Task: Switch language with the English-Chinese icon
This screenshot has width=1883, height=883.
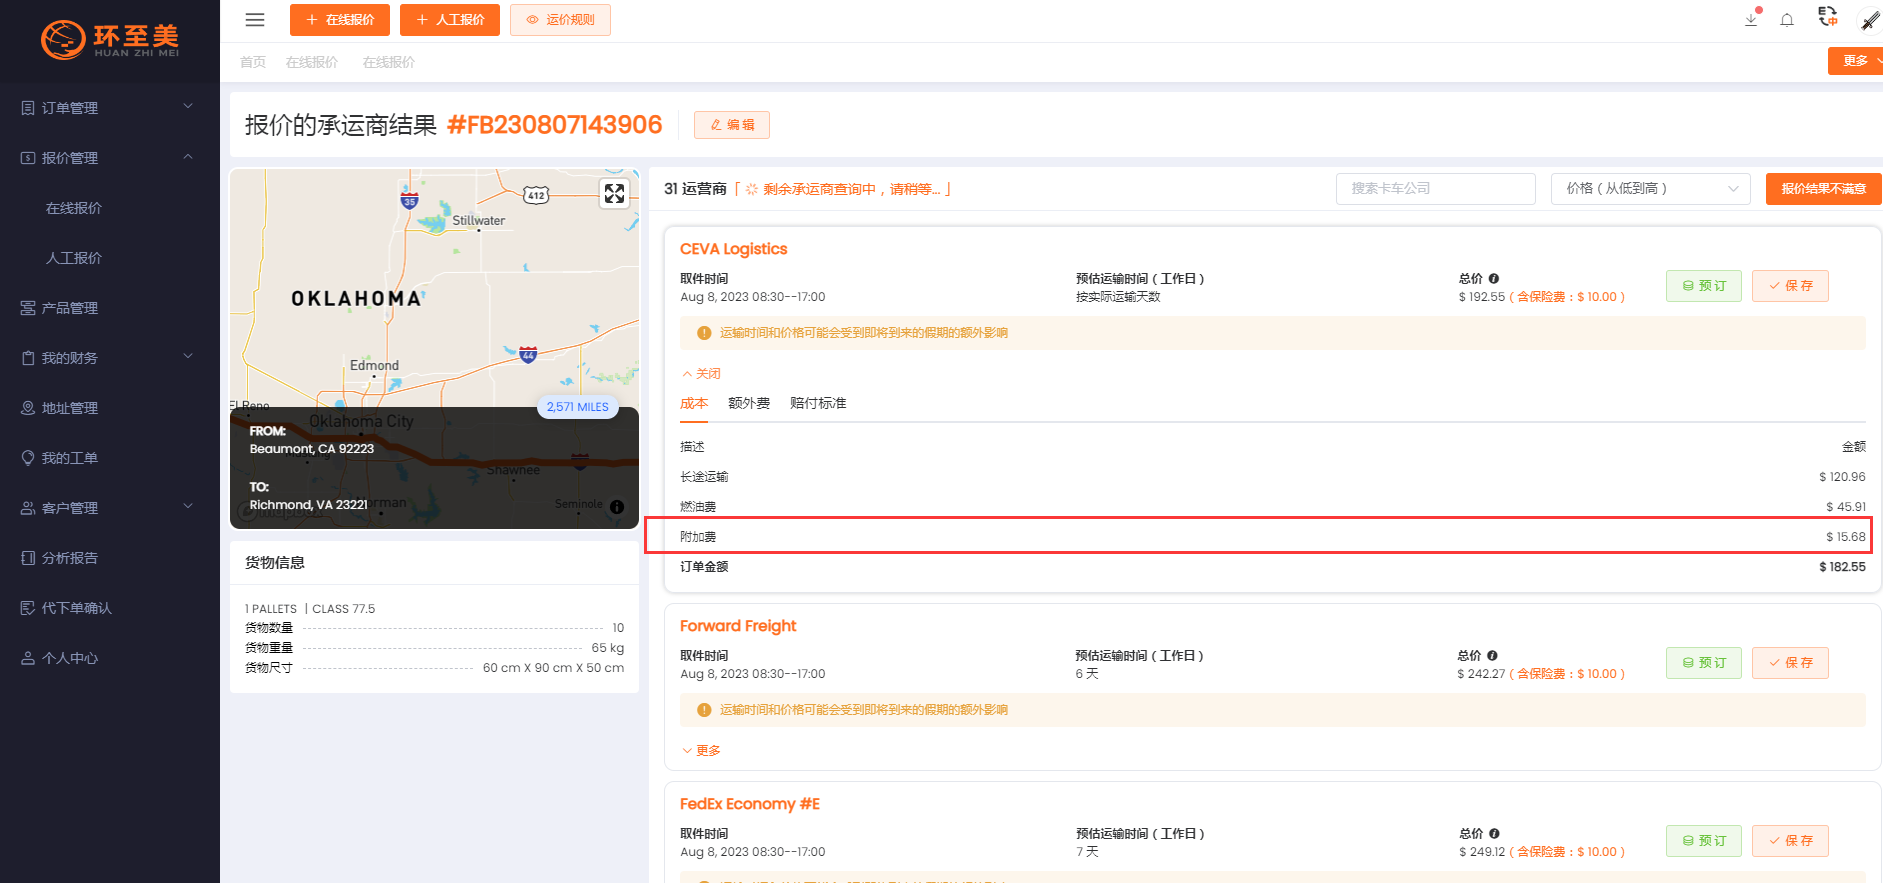Action: 1828,17
